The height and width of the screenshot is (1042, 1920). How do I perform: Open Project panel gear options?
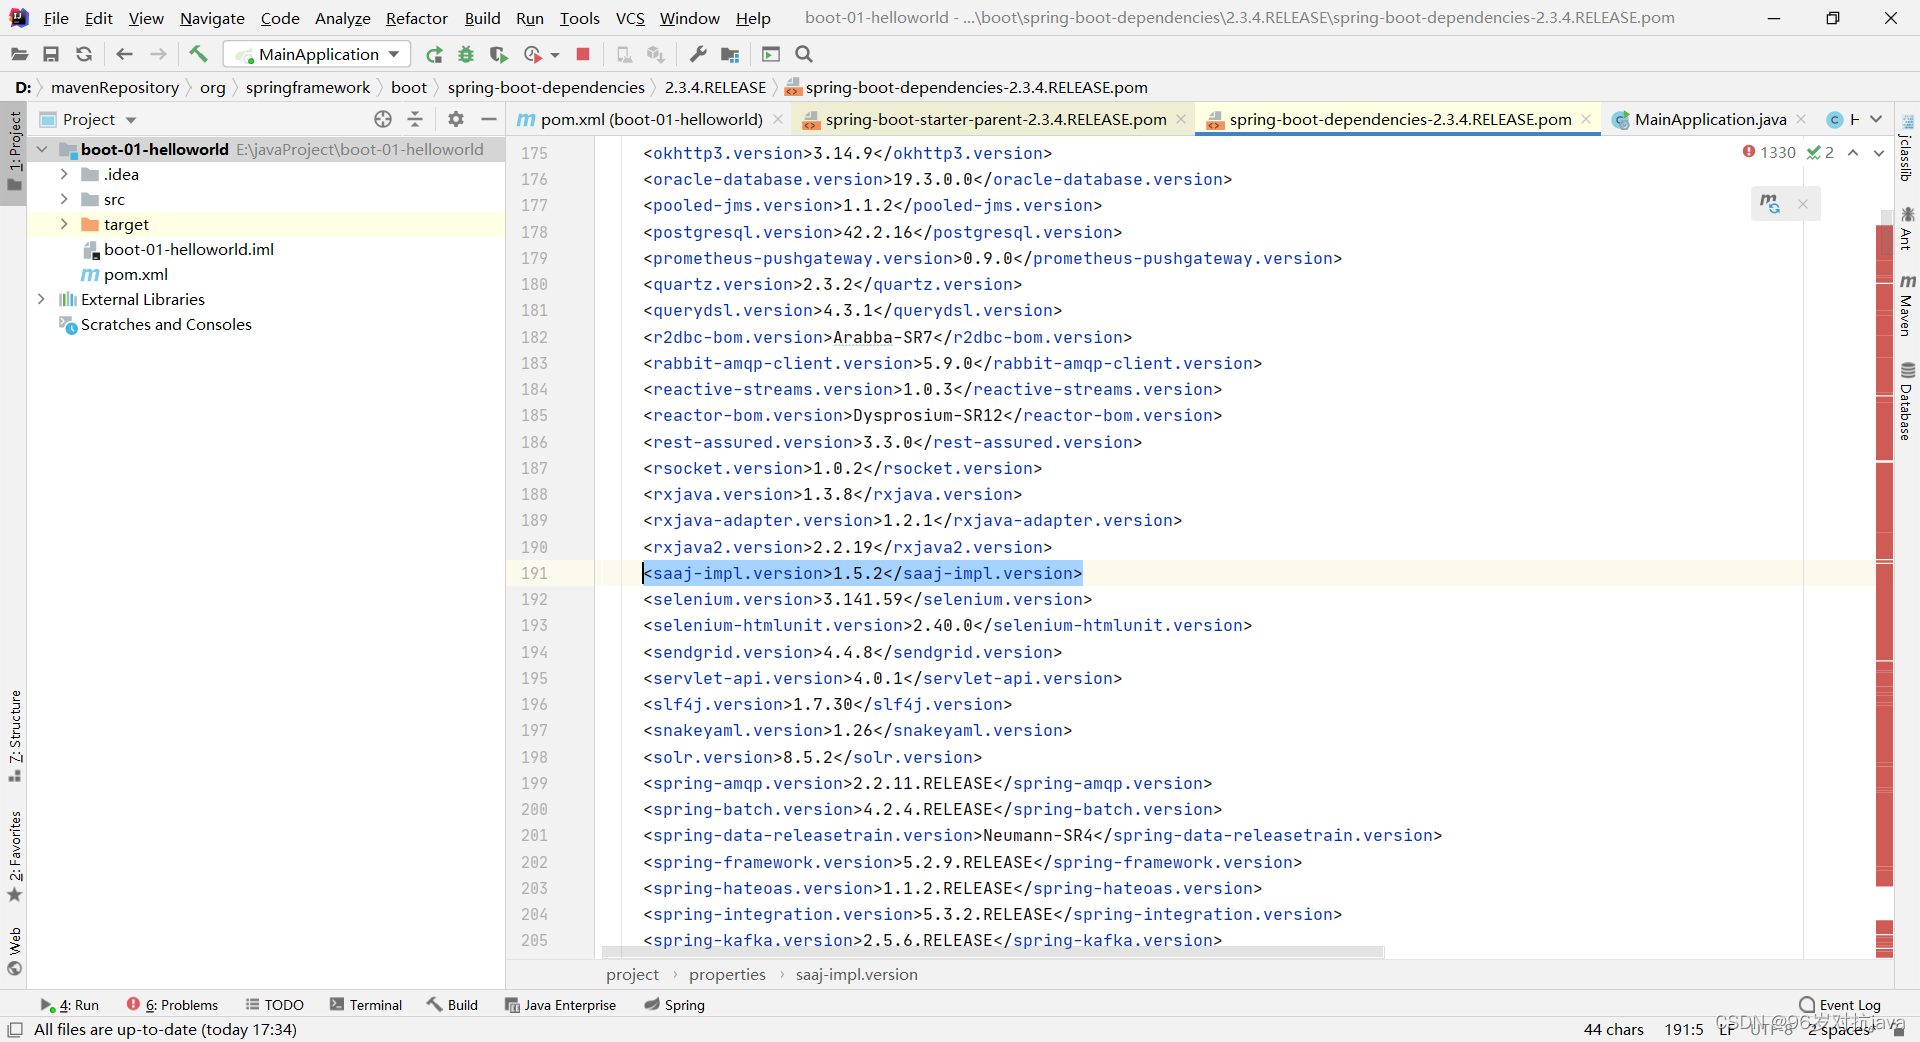tap(456, 119)
